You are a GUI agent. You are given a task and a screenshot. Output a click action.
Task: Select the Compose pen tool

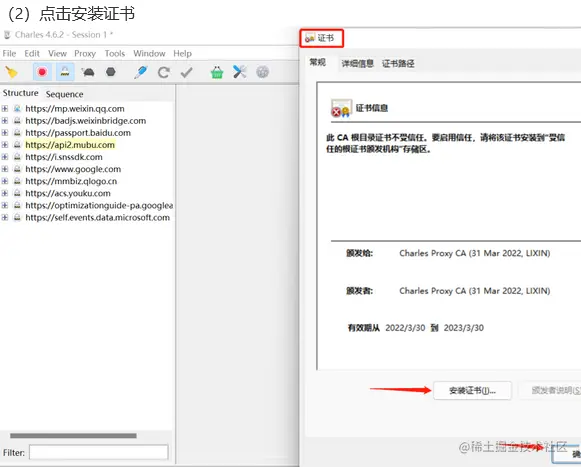[141, 72]
